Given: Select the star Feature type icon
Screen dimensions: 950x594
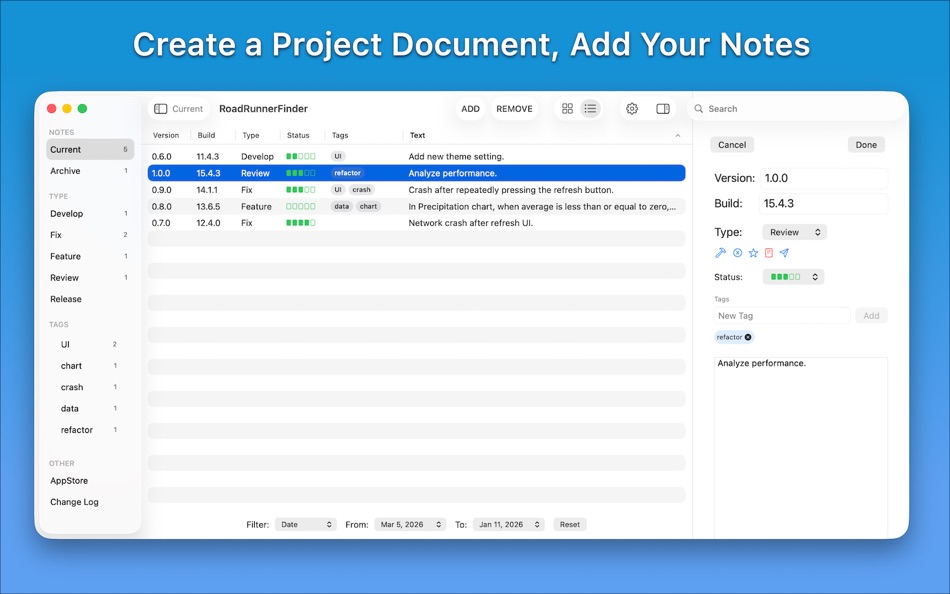Looking at the screenshot, I should click(x=753, y=252).
